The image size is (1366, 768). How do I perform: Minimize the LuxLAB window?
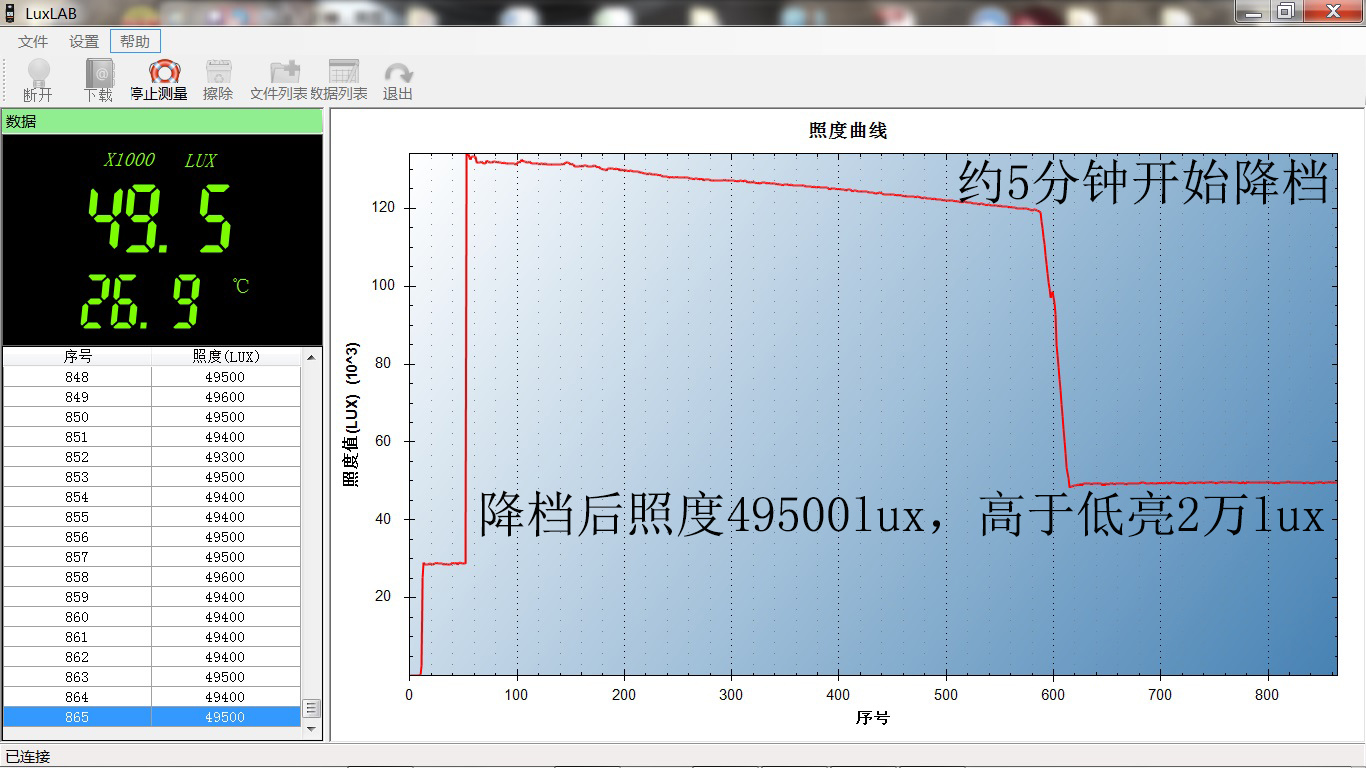click(x=1253, y=11)
